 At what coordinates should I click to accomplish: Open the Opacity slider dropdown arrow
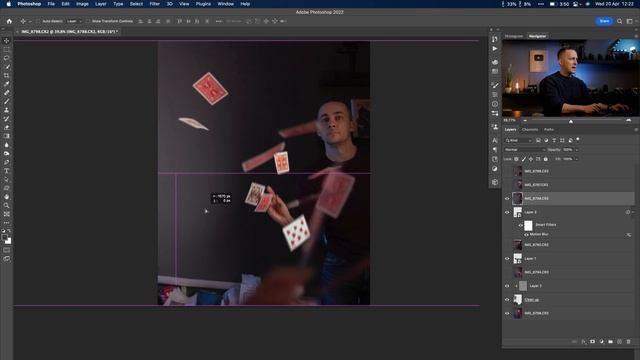(577, 150)
